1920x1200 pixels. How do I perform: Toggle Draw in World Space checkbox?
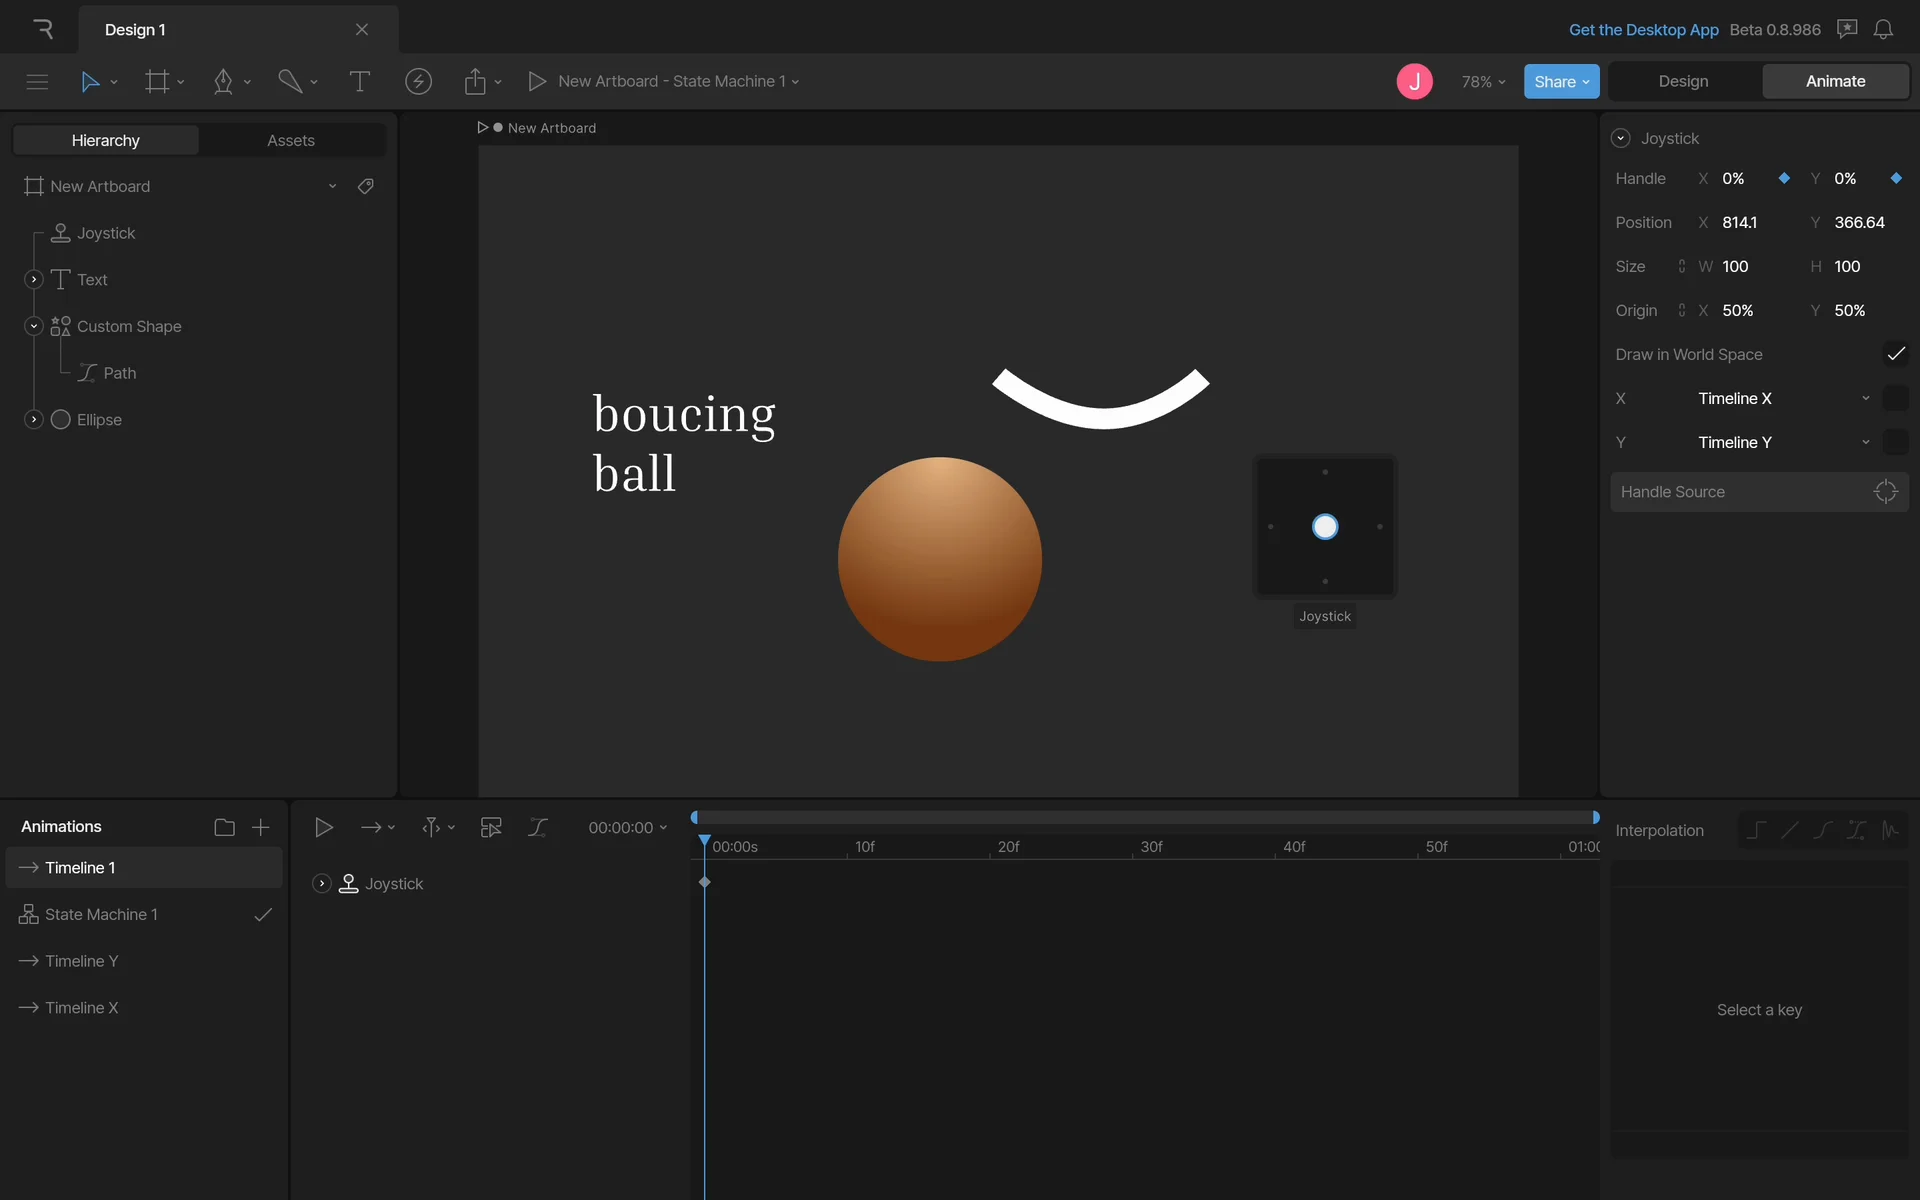click(1895, 354)
